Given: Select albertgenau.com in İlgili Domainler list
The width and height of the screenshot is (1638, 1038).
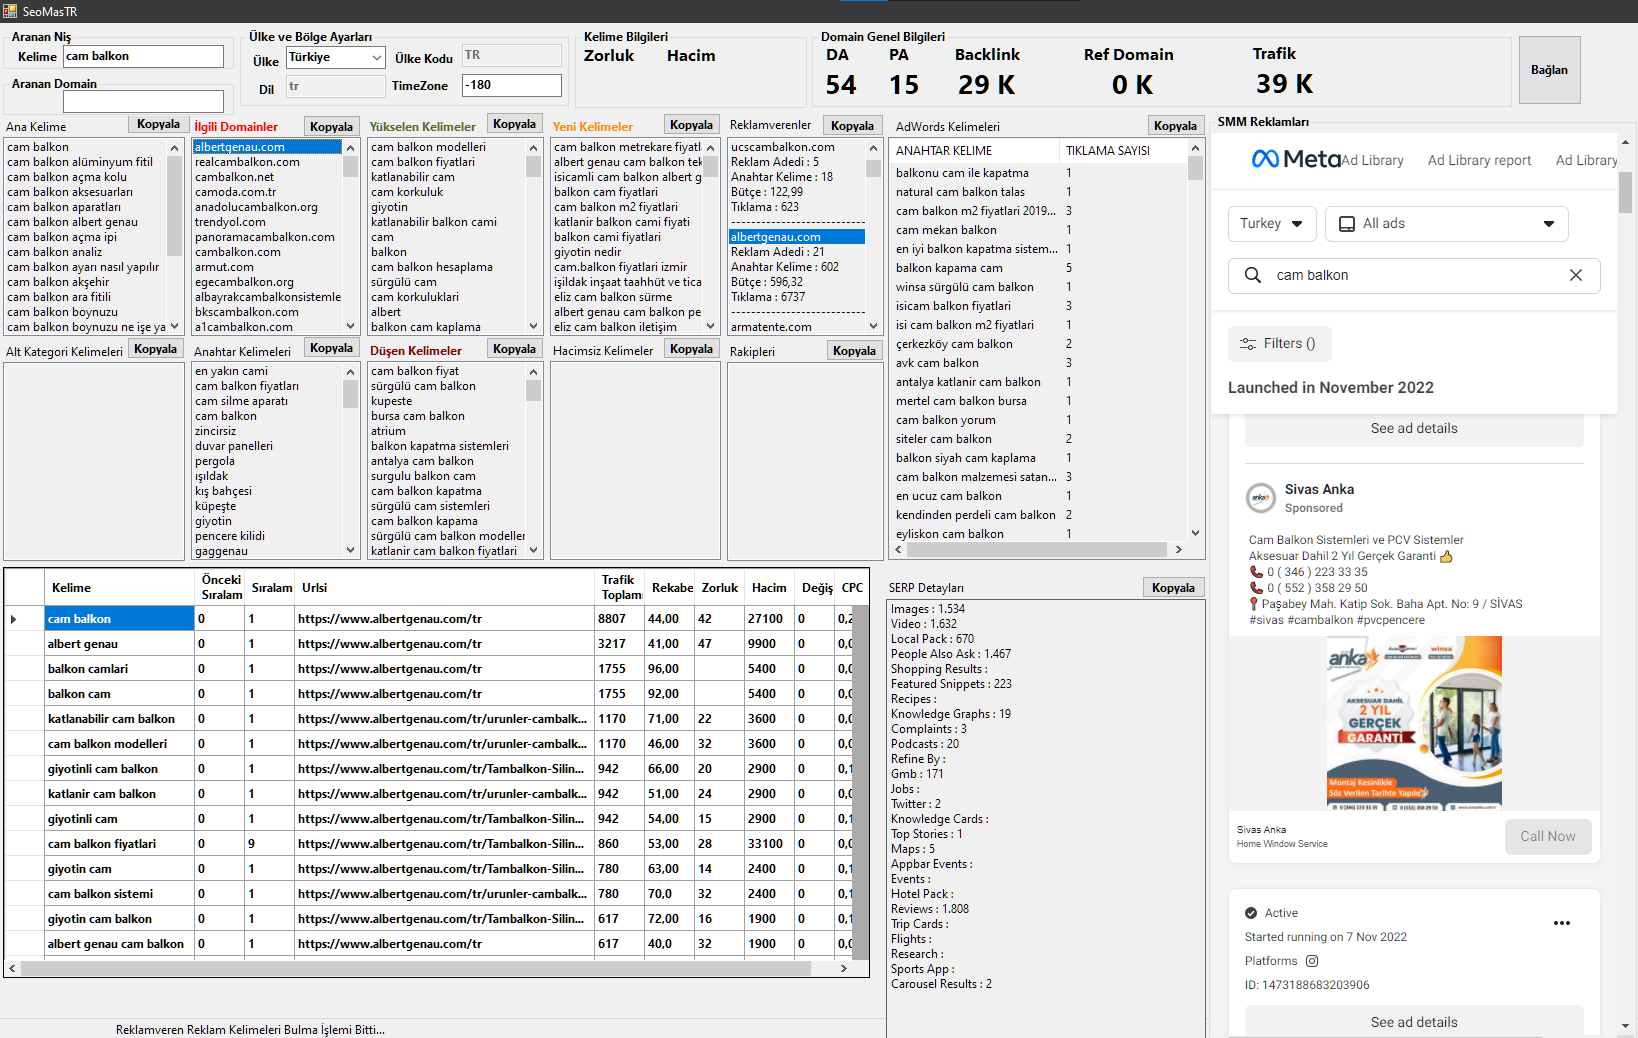Looking at the screenshot, I should [x=267, y=147].
